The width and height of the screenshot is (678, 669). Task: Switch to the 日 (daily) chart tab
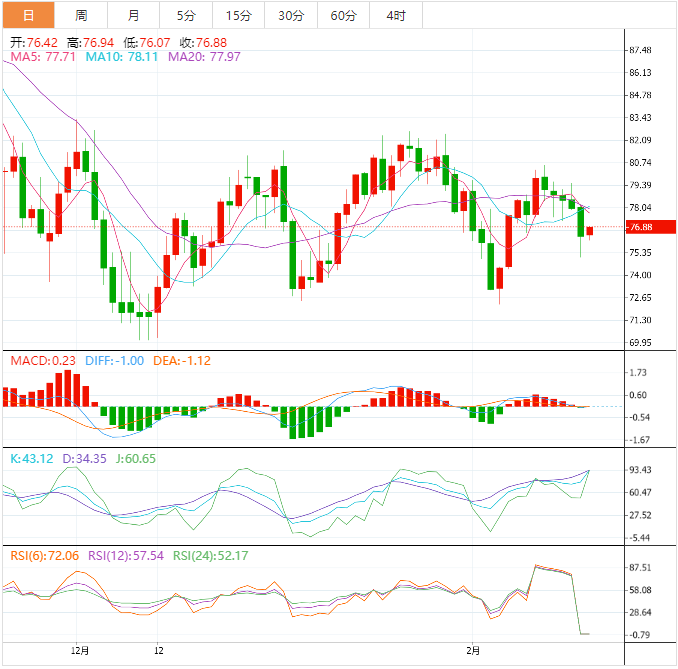(x=28, y=15)
